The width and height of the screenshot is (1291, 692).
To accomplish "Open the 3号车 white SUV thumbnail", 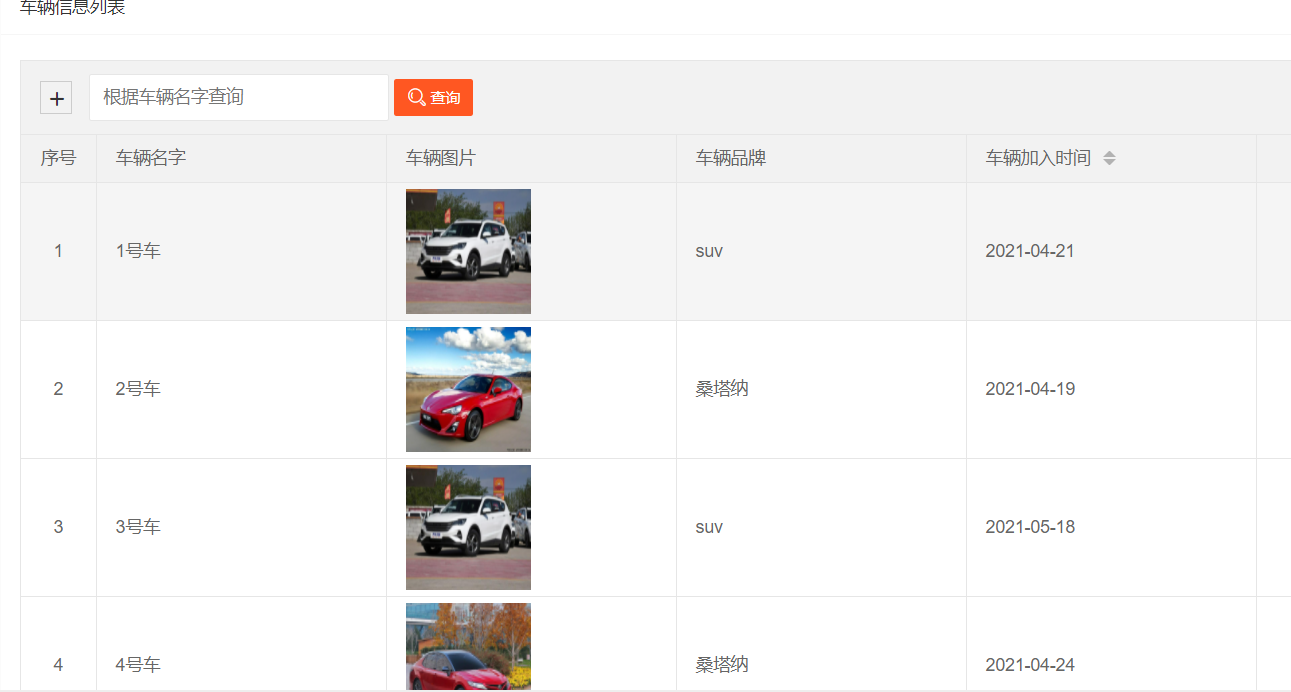I will point(468,527).
